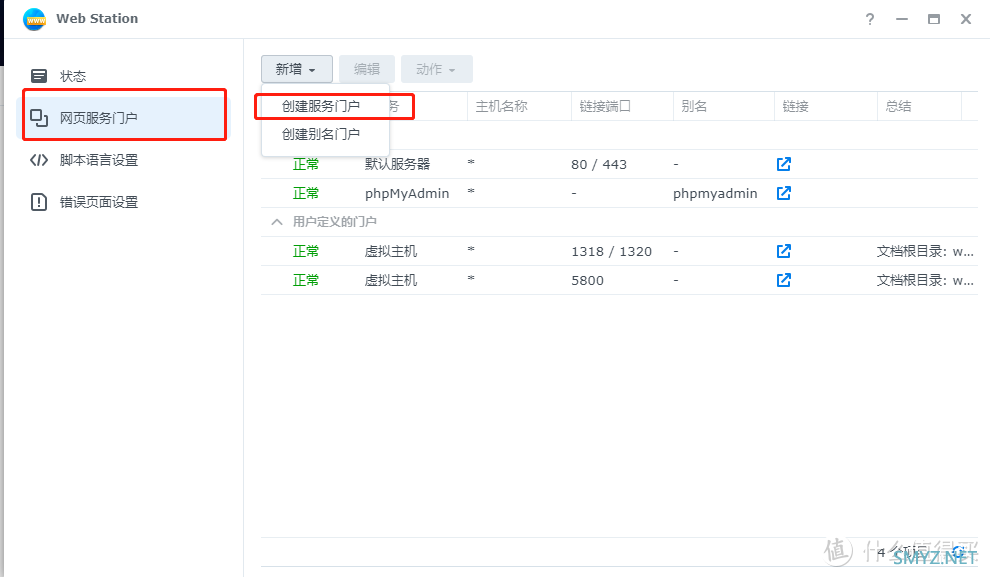This screenshot has height=577, width=990.
Task: Switch to 脚本语言设置 sidebar tab
Action: click(124, 160)
